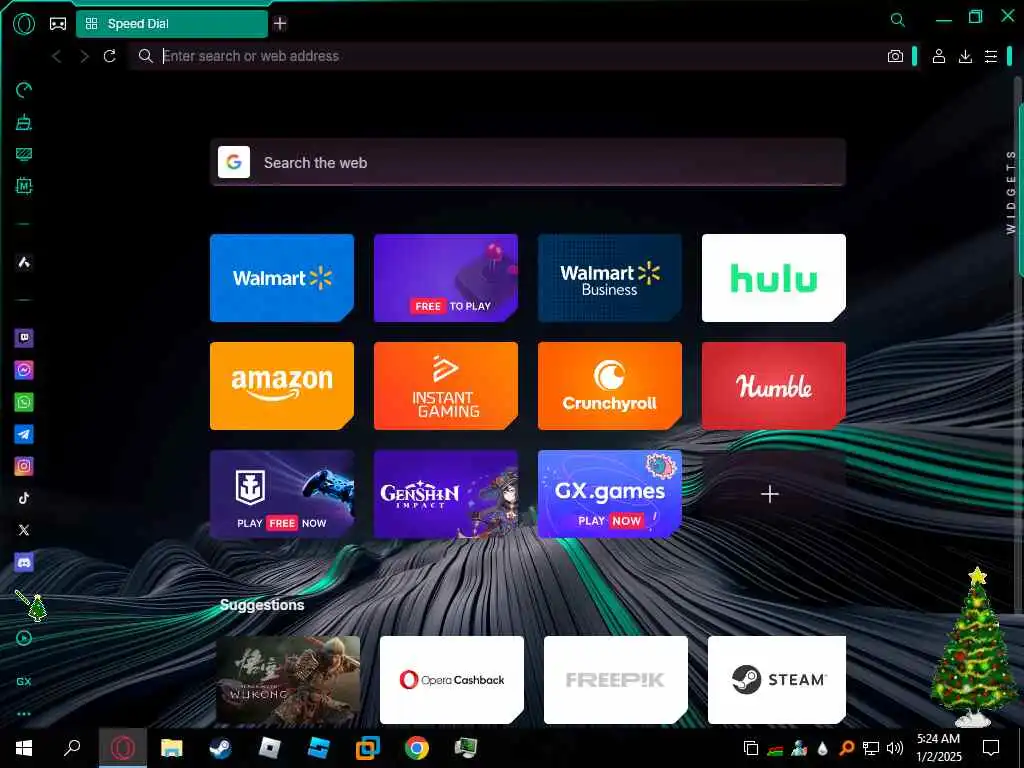Viewport: 1024px width, 768px height.
Task: Open the GX Corner gamepad icon
Action: (58, 24)
